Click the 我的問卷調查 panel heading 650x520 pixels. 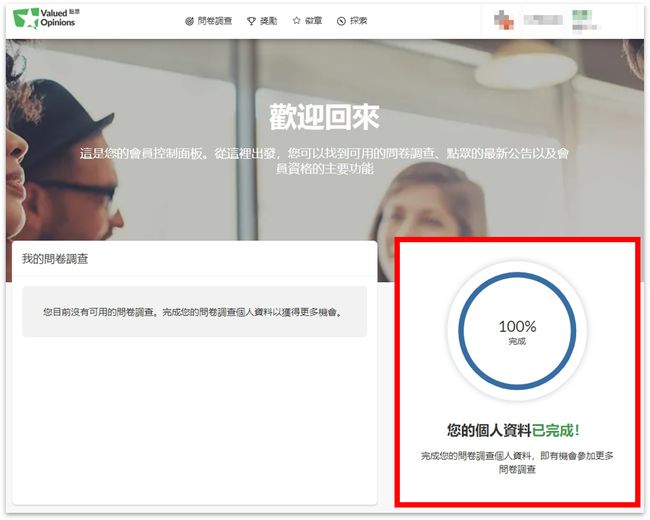coord(55,259)
